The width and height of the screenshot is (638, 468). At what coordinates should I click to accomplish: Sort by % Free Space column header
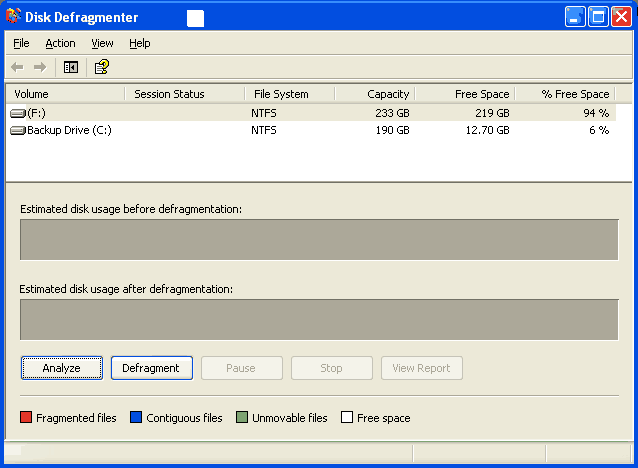[565, 94]
